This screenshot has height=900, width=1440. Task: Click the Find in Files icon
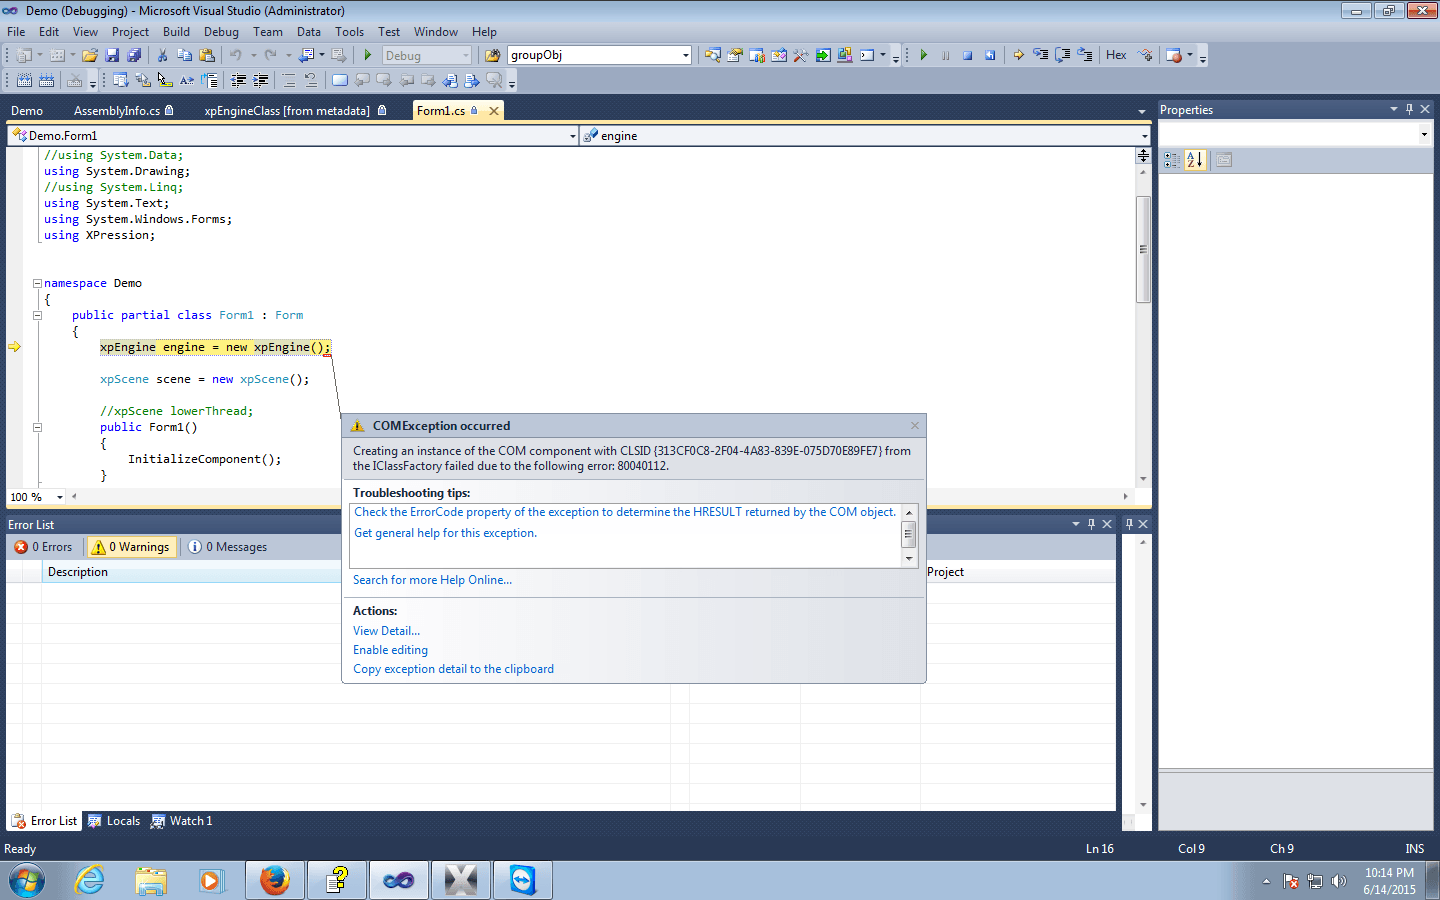click(492, 55)
